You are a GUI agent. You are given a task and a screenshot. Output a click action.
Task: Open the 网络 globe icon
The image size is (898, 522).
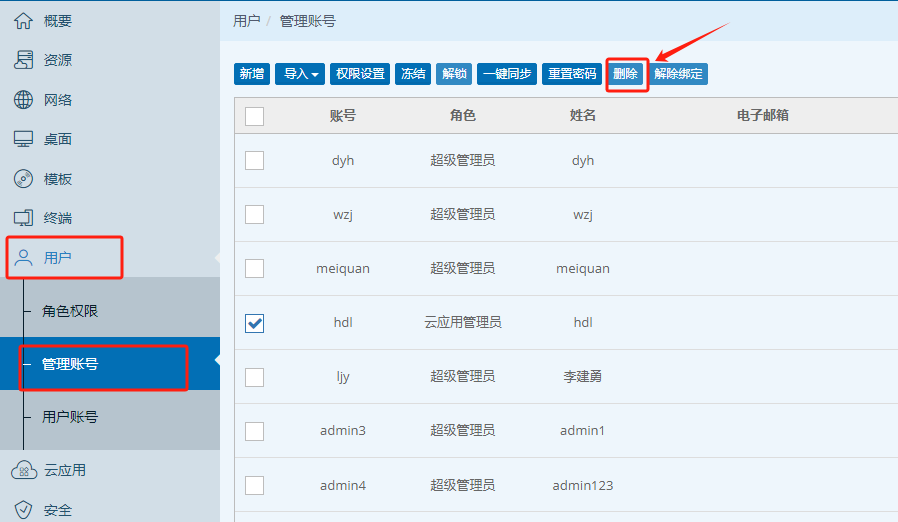(x=23, y=100)
